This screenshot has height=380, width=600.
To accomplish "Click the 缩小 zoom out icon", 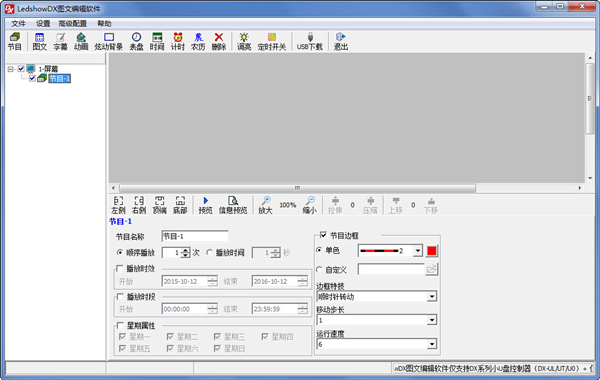I will pyautogui.click(x=310, y=205).
